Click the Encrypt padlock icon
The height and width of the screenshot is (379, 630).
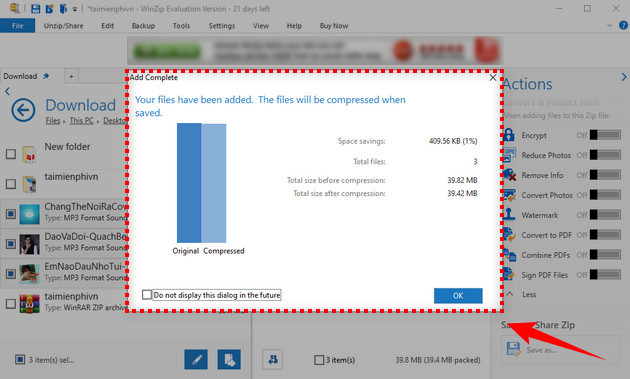tap(509, 135)
